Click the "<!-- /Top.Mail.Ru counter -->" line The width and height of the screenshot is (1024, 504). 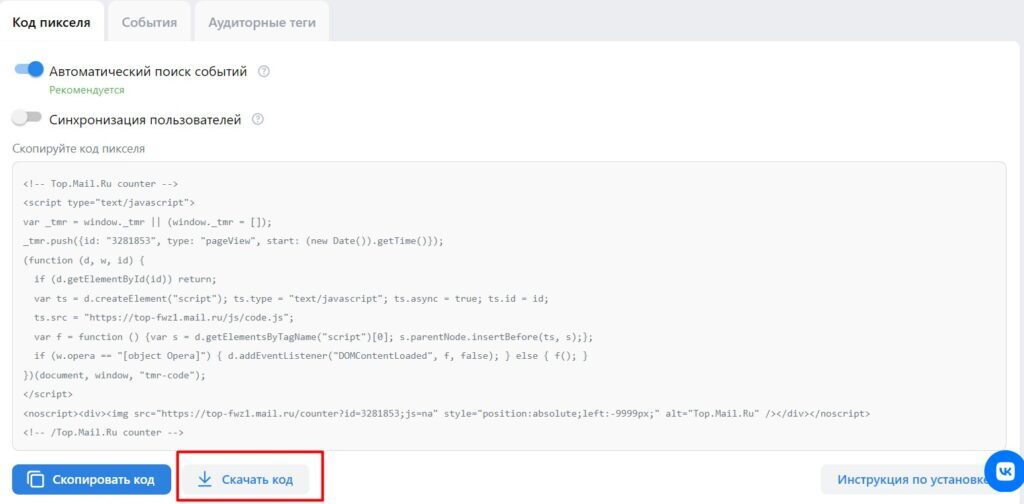(103, 432)
